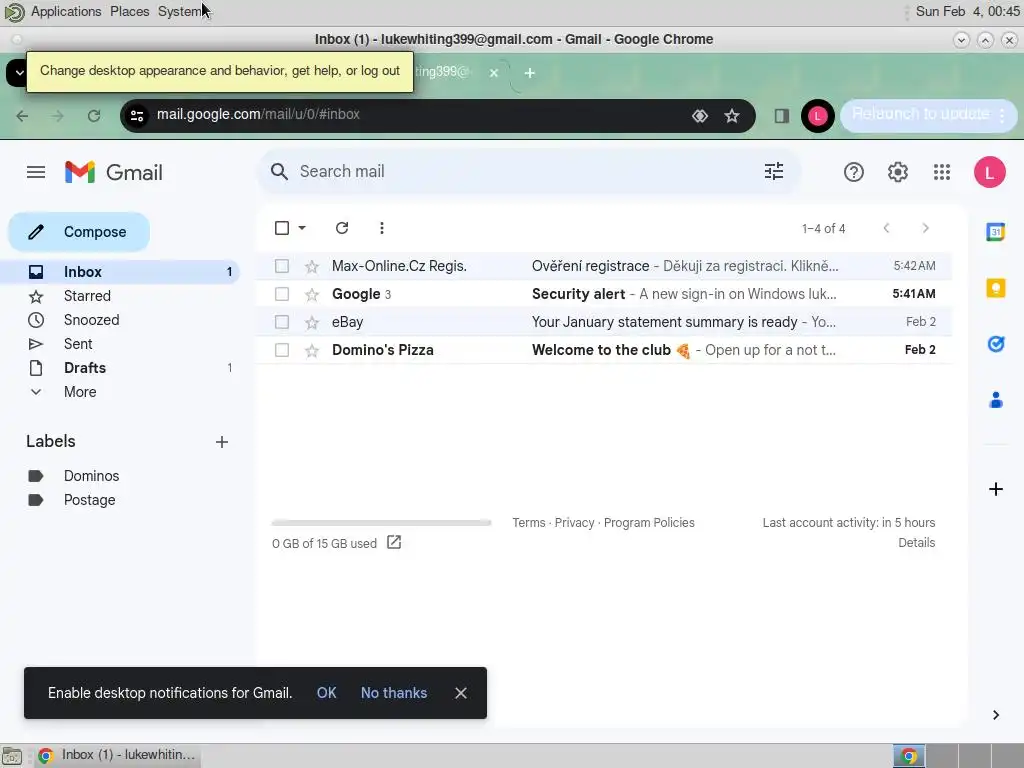Open the Terms link
This screenshot has height=768, width=1024.
pos(528,522)
